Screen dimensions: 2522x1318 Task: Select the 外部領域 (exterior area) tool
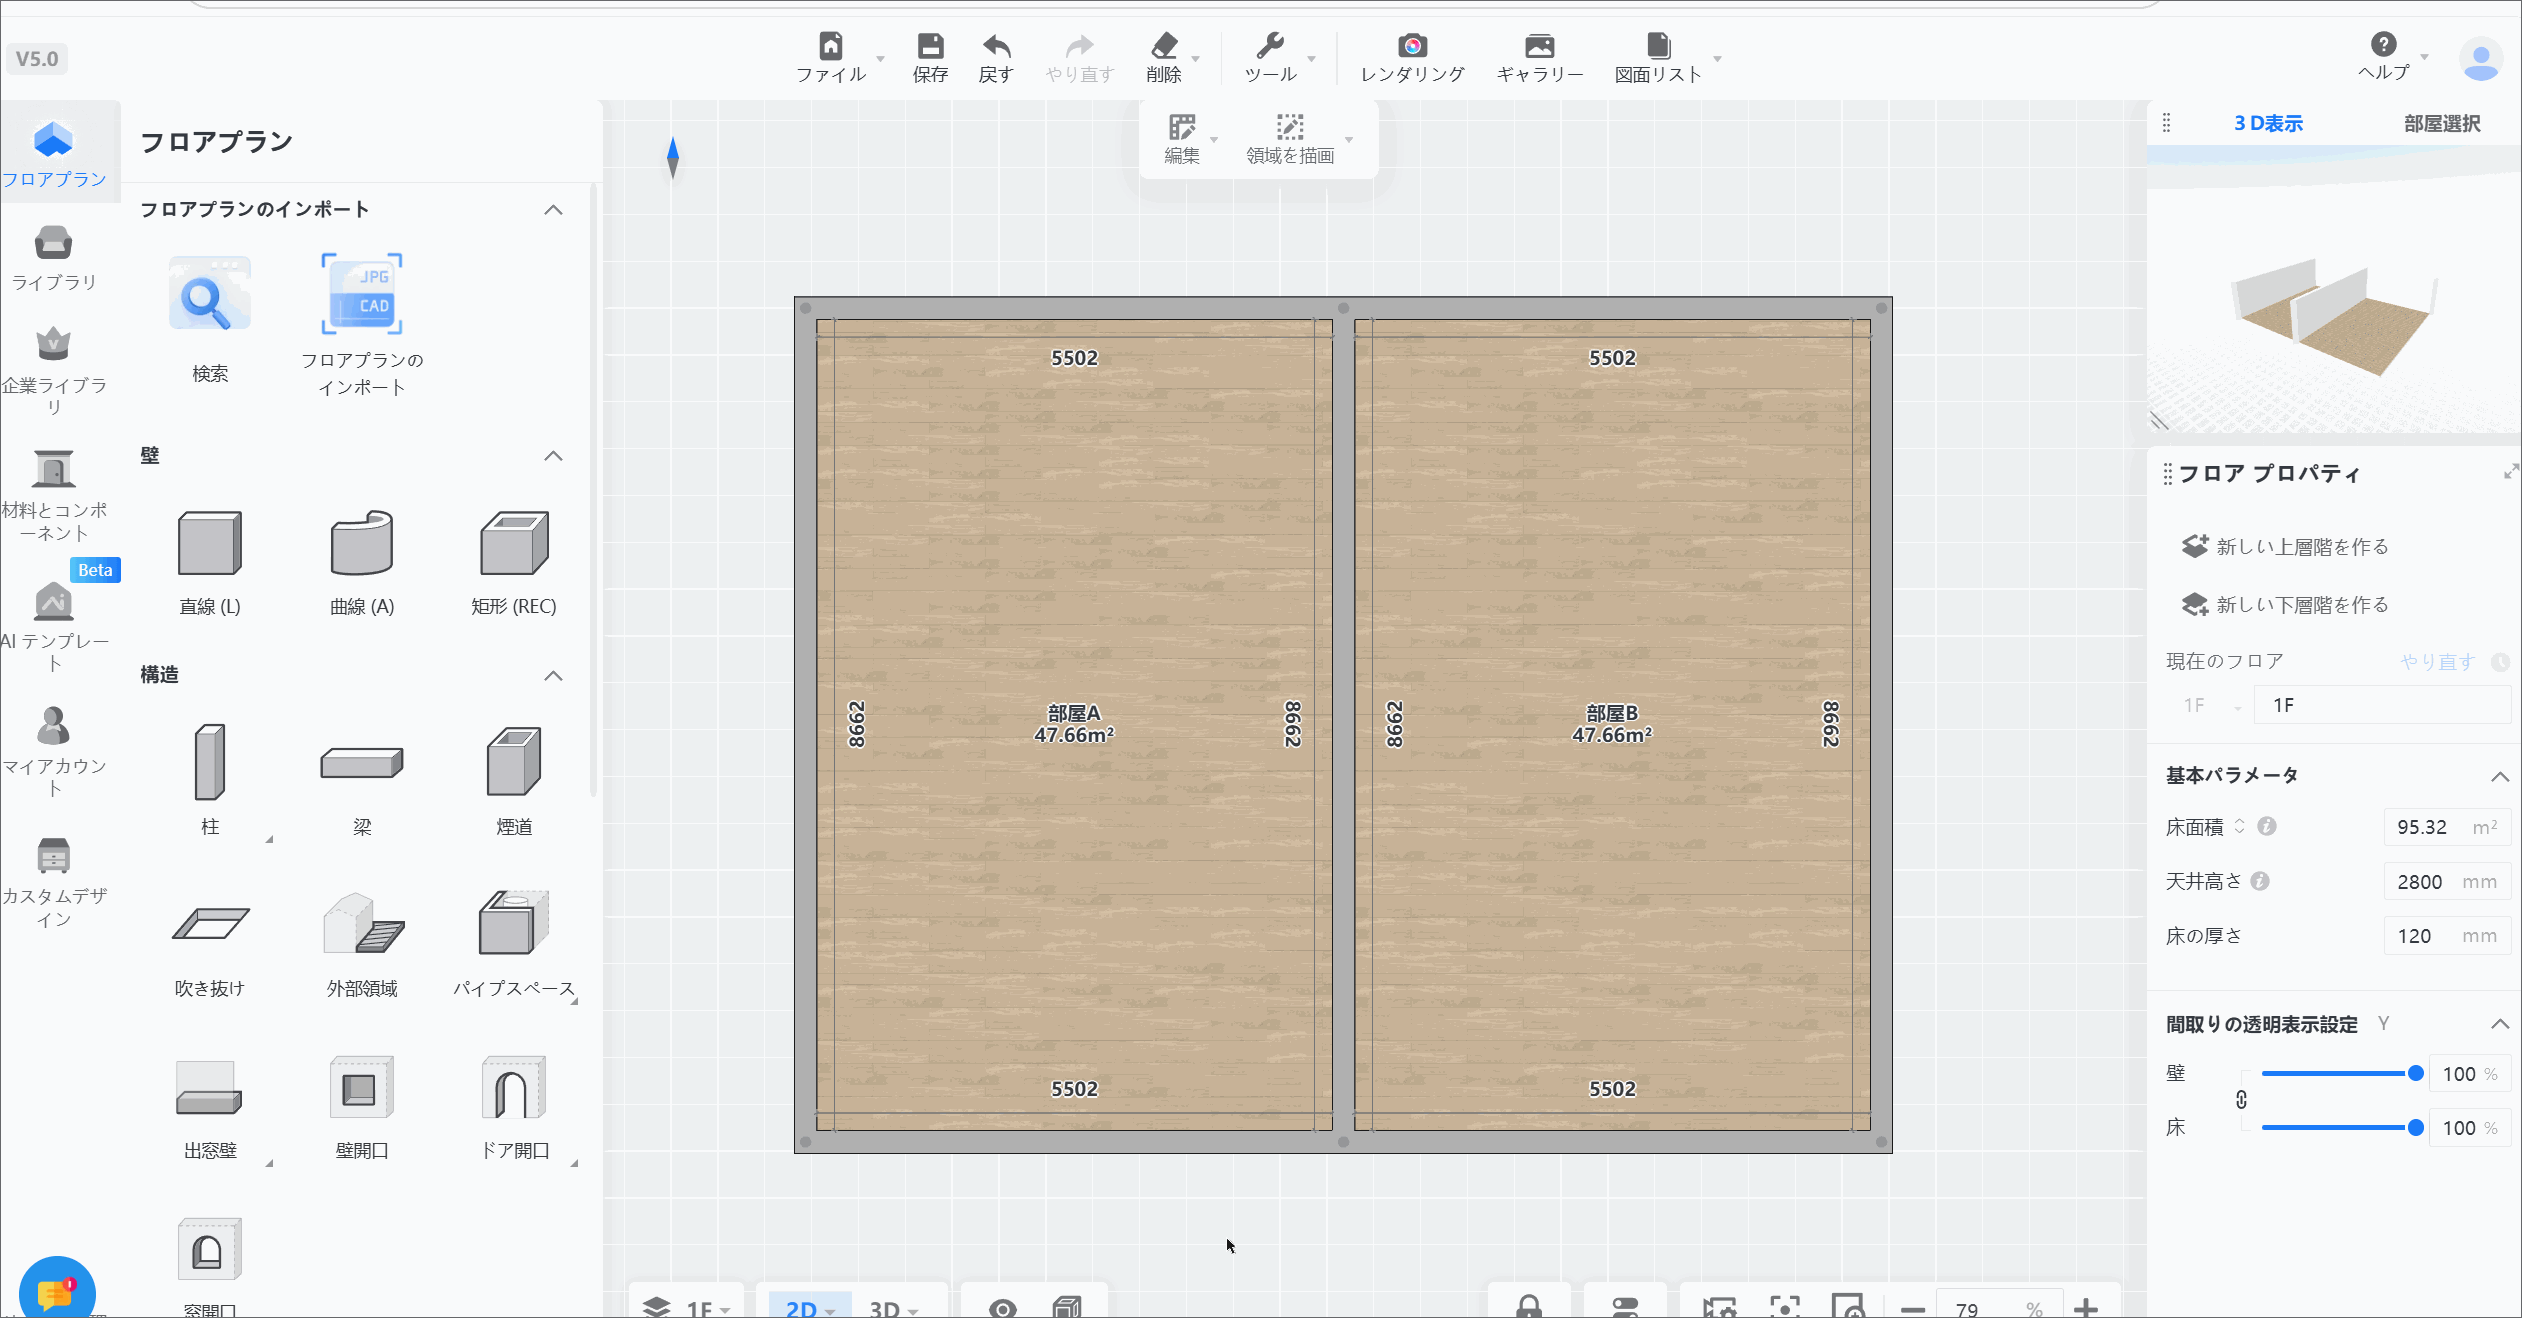362,945
